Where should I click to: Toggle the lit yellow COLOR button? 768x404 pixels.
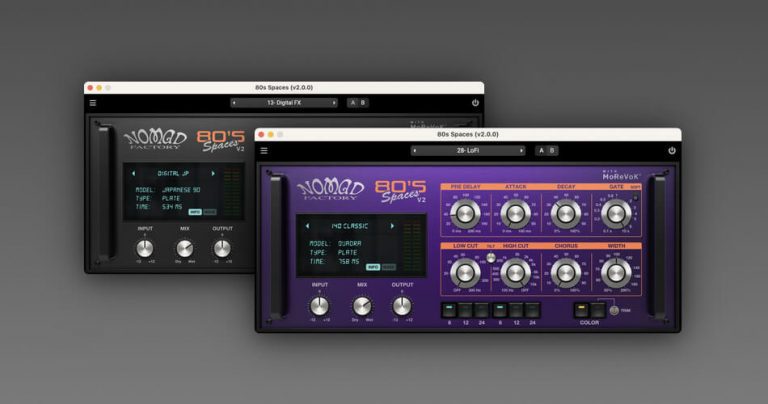(581, 310)
